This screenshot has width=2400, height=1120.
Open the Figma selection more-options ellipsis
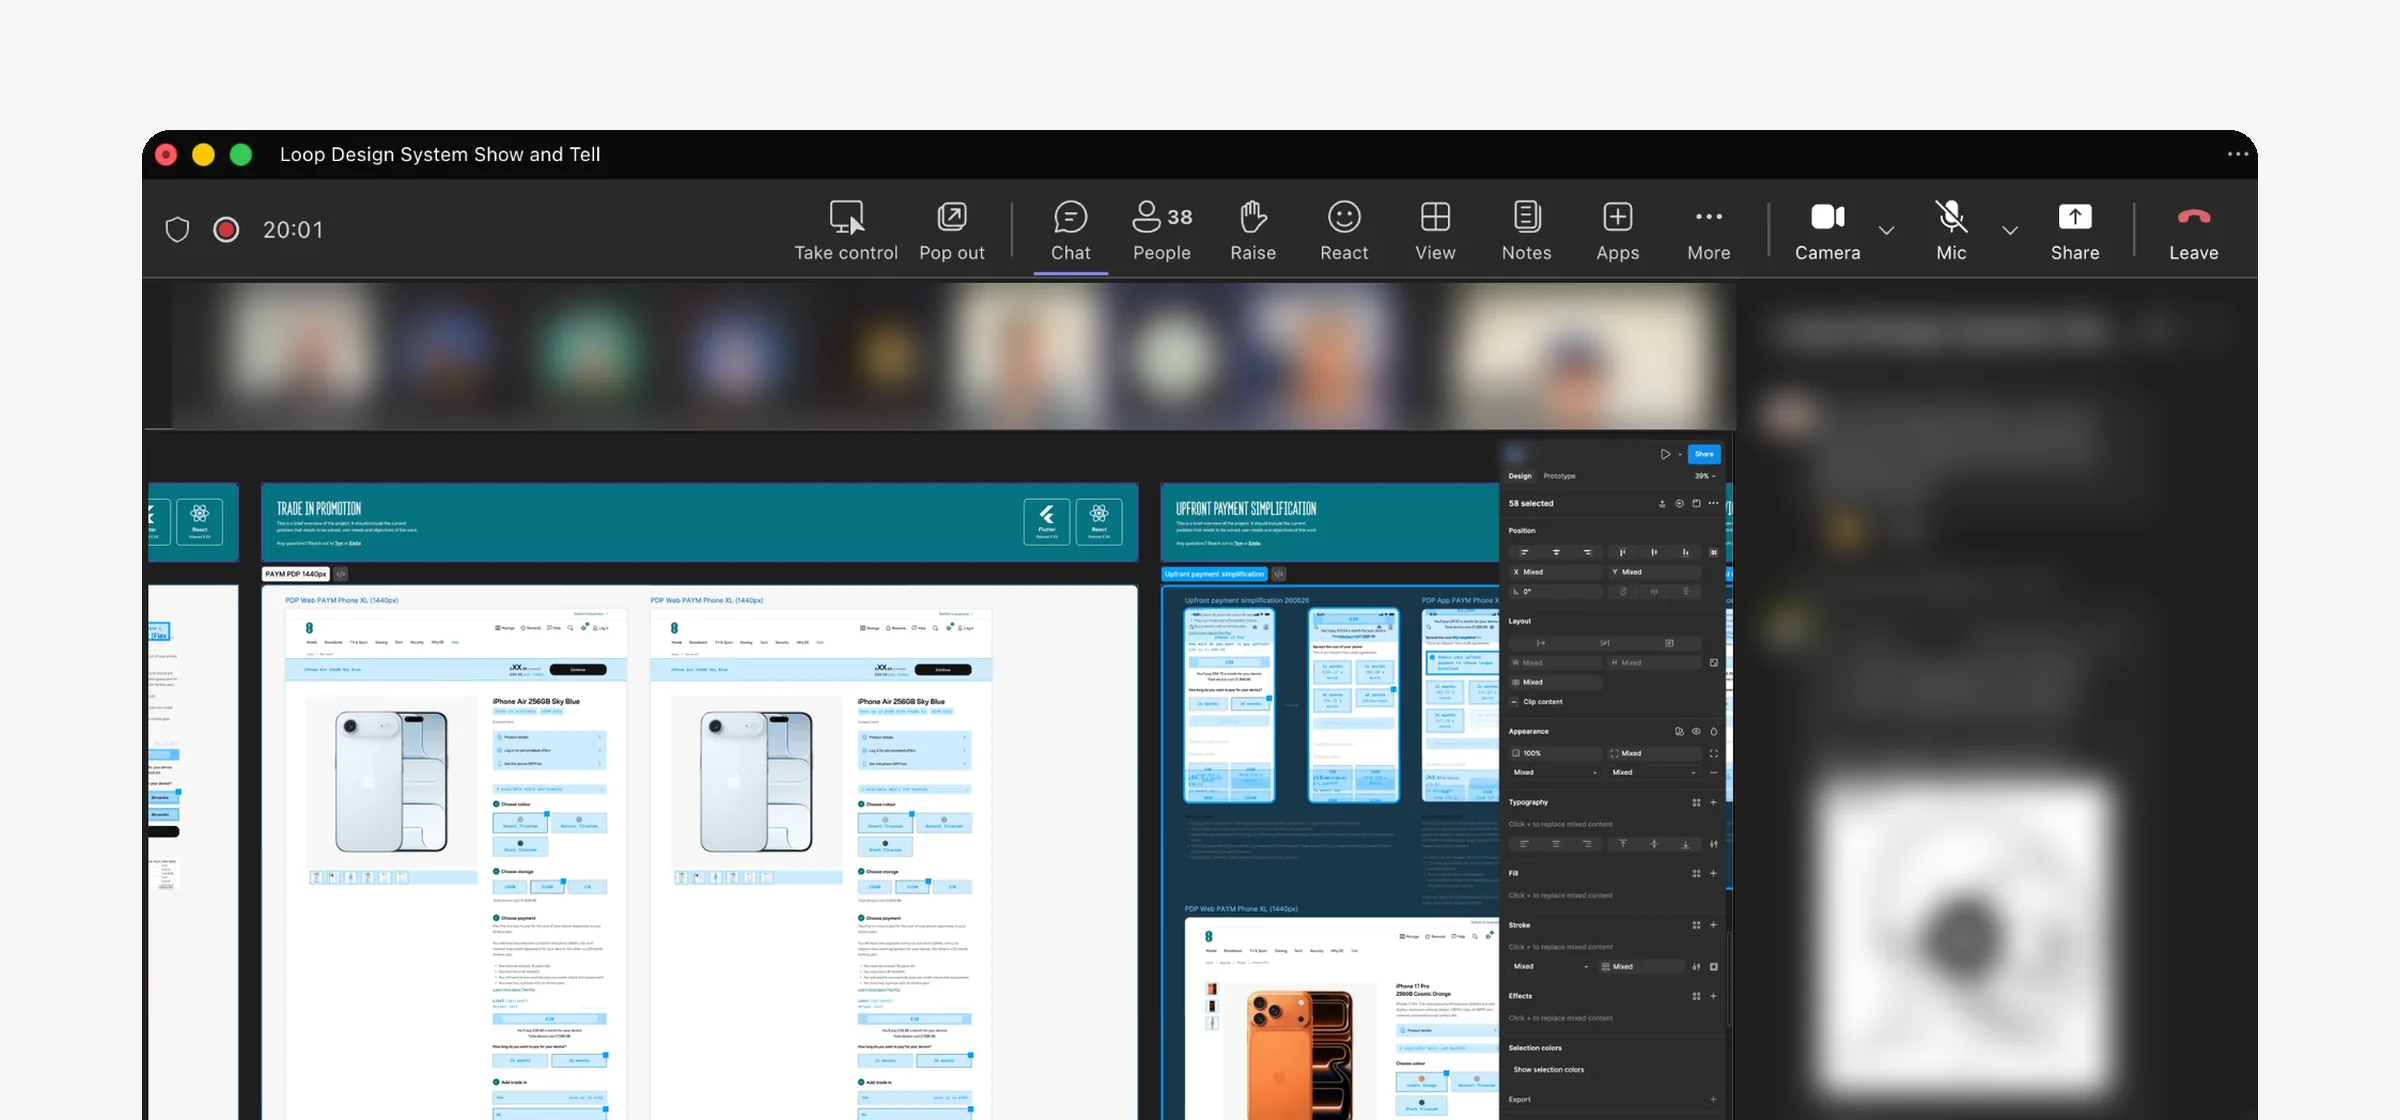pos(1713,504)
